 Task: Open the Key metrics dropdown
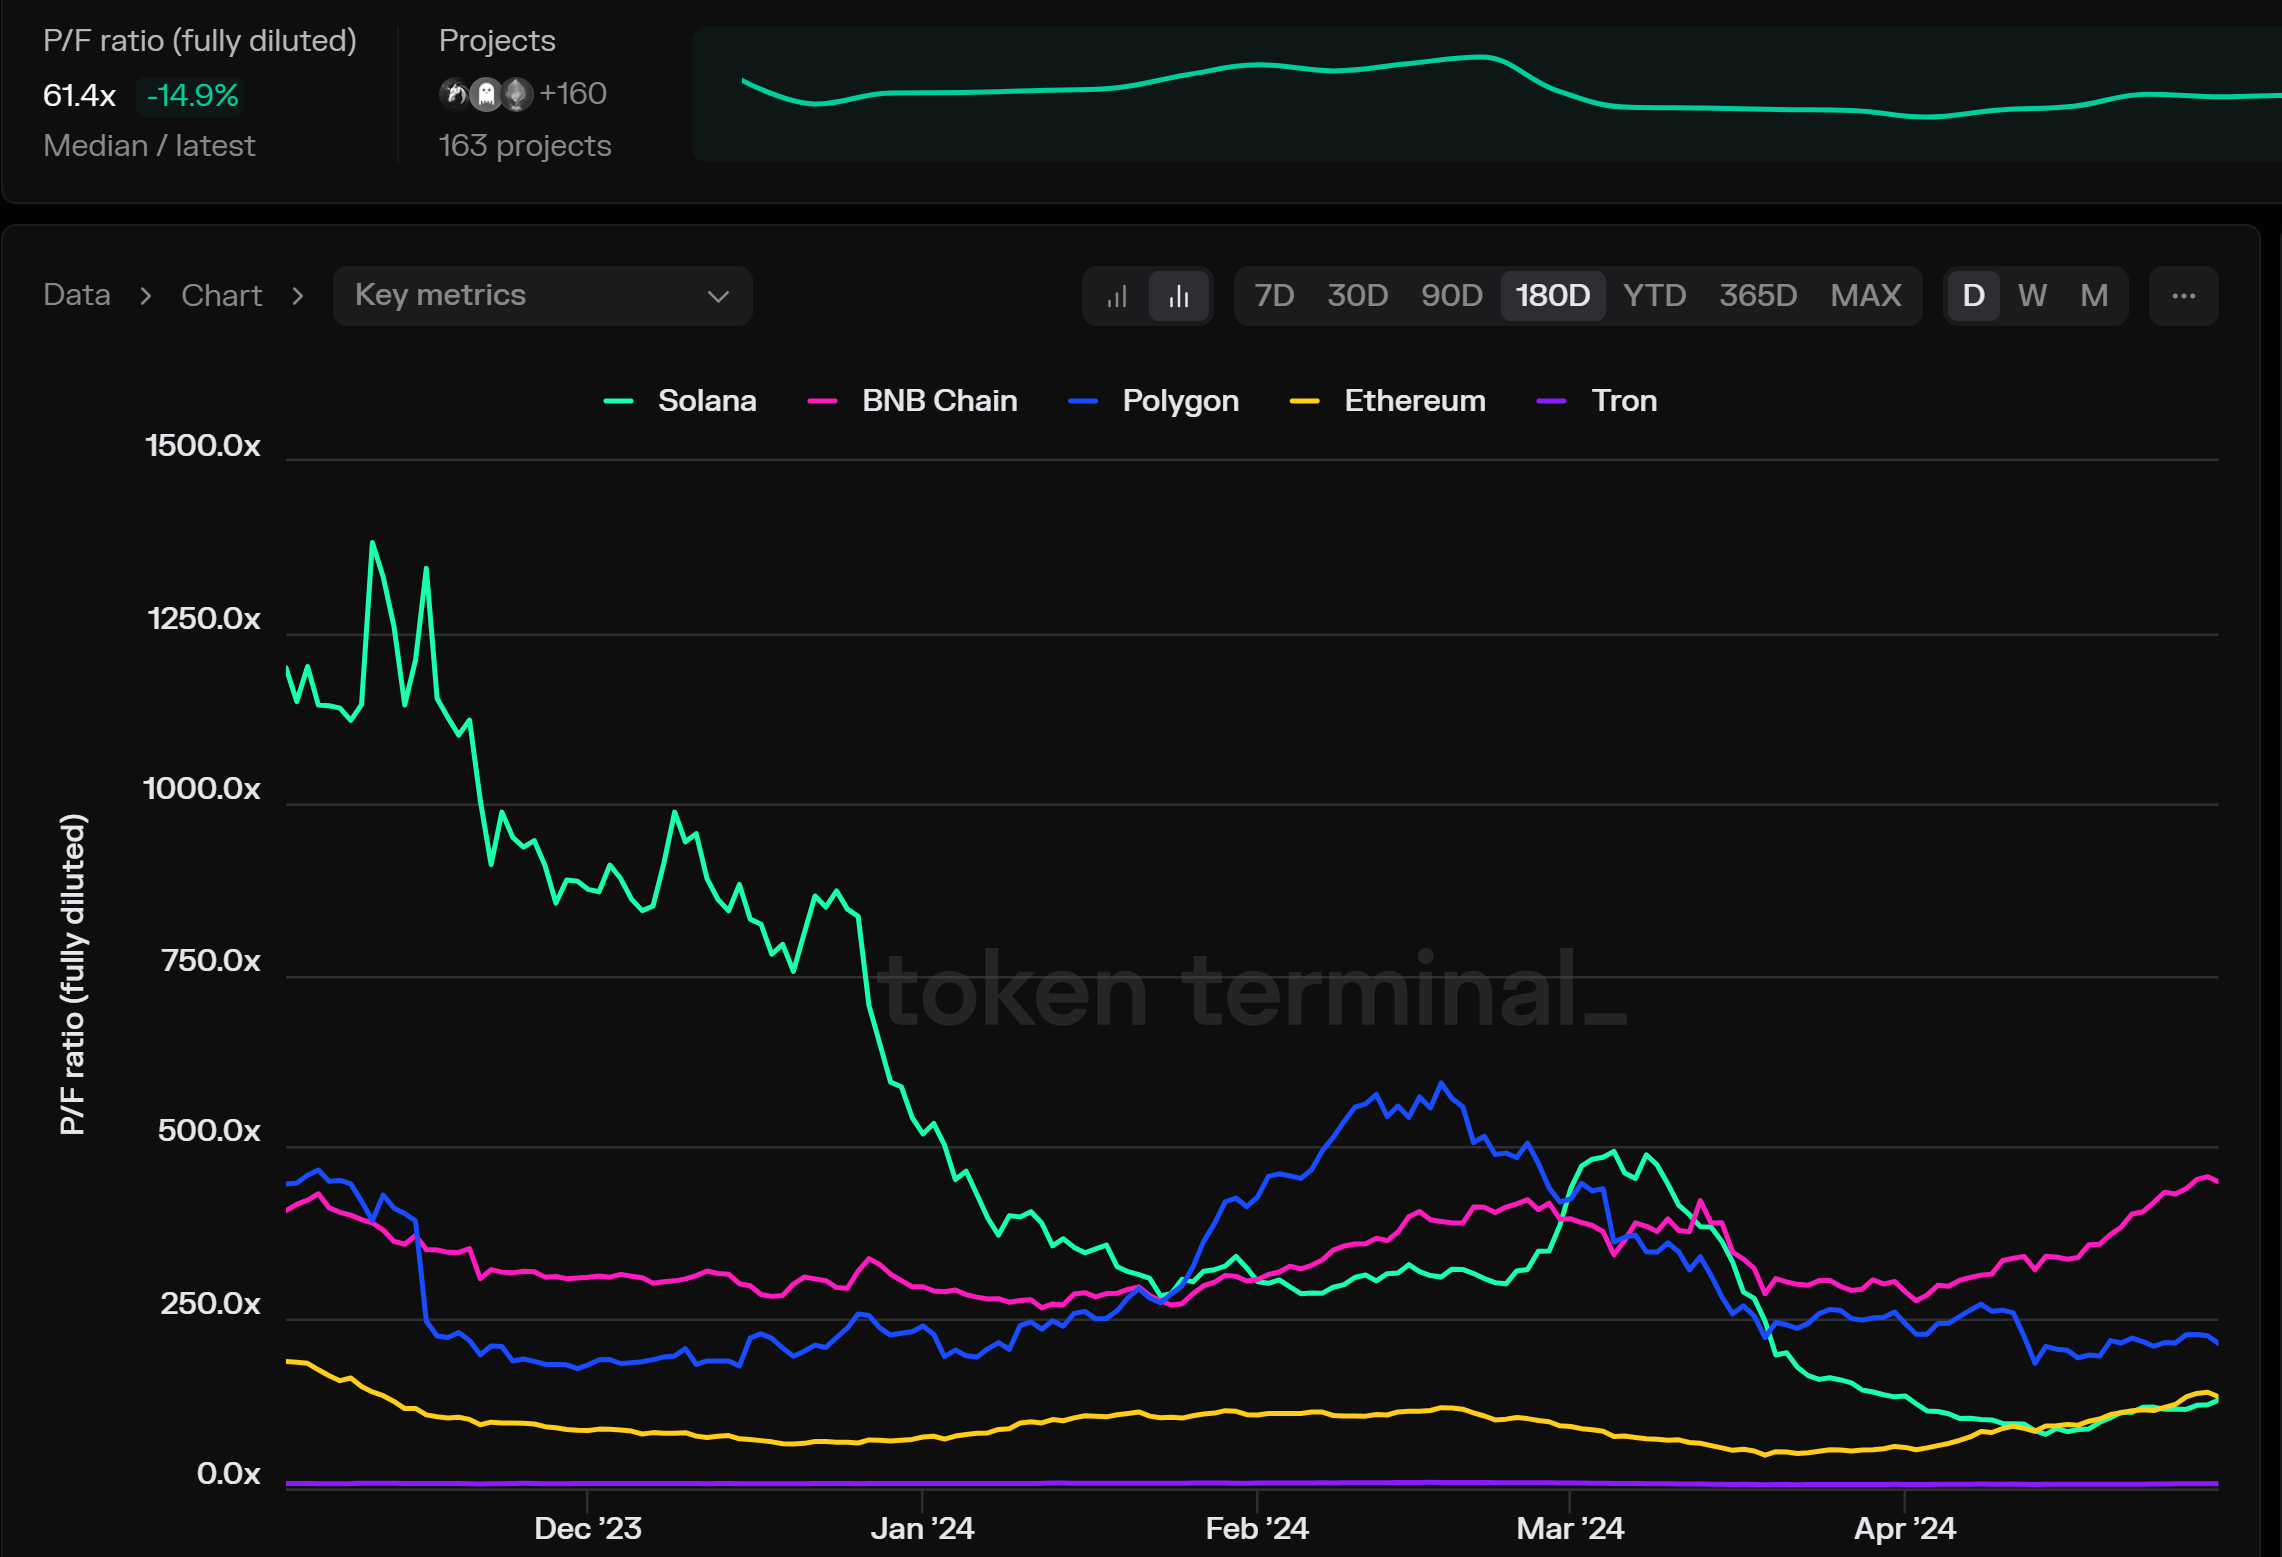541,296
